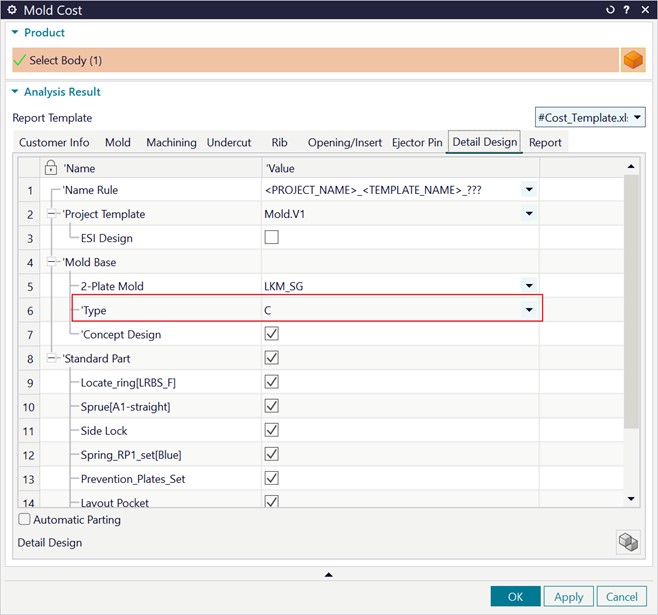Collapse dialog with bottom up arrow
This screenshot has width=658, height=615.
(x=329, y=574)
